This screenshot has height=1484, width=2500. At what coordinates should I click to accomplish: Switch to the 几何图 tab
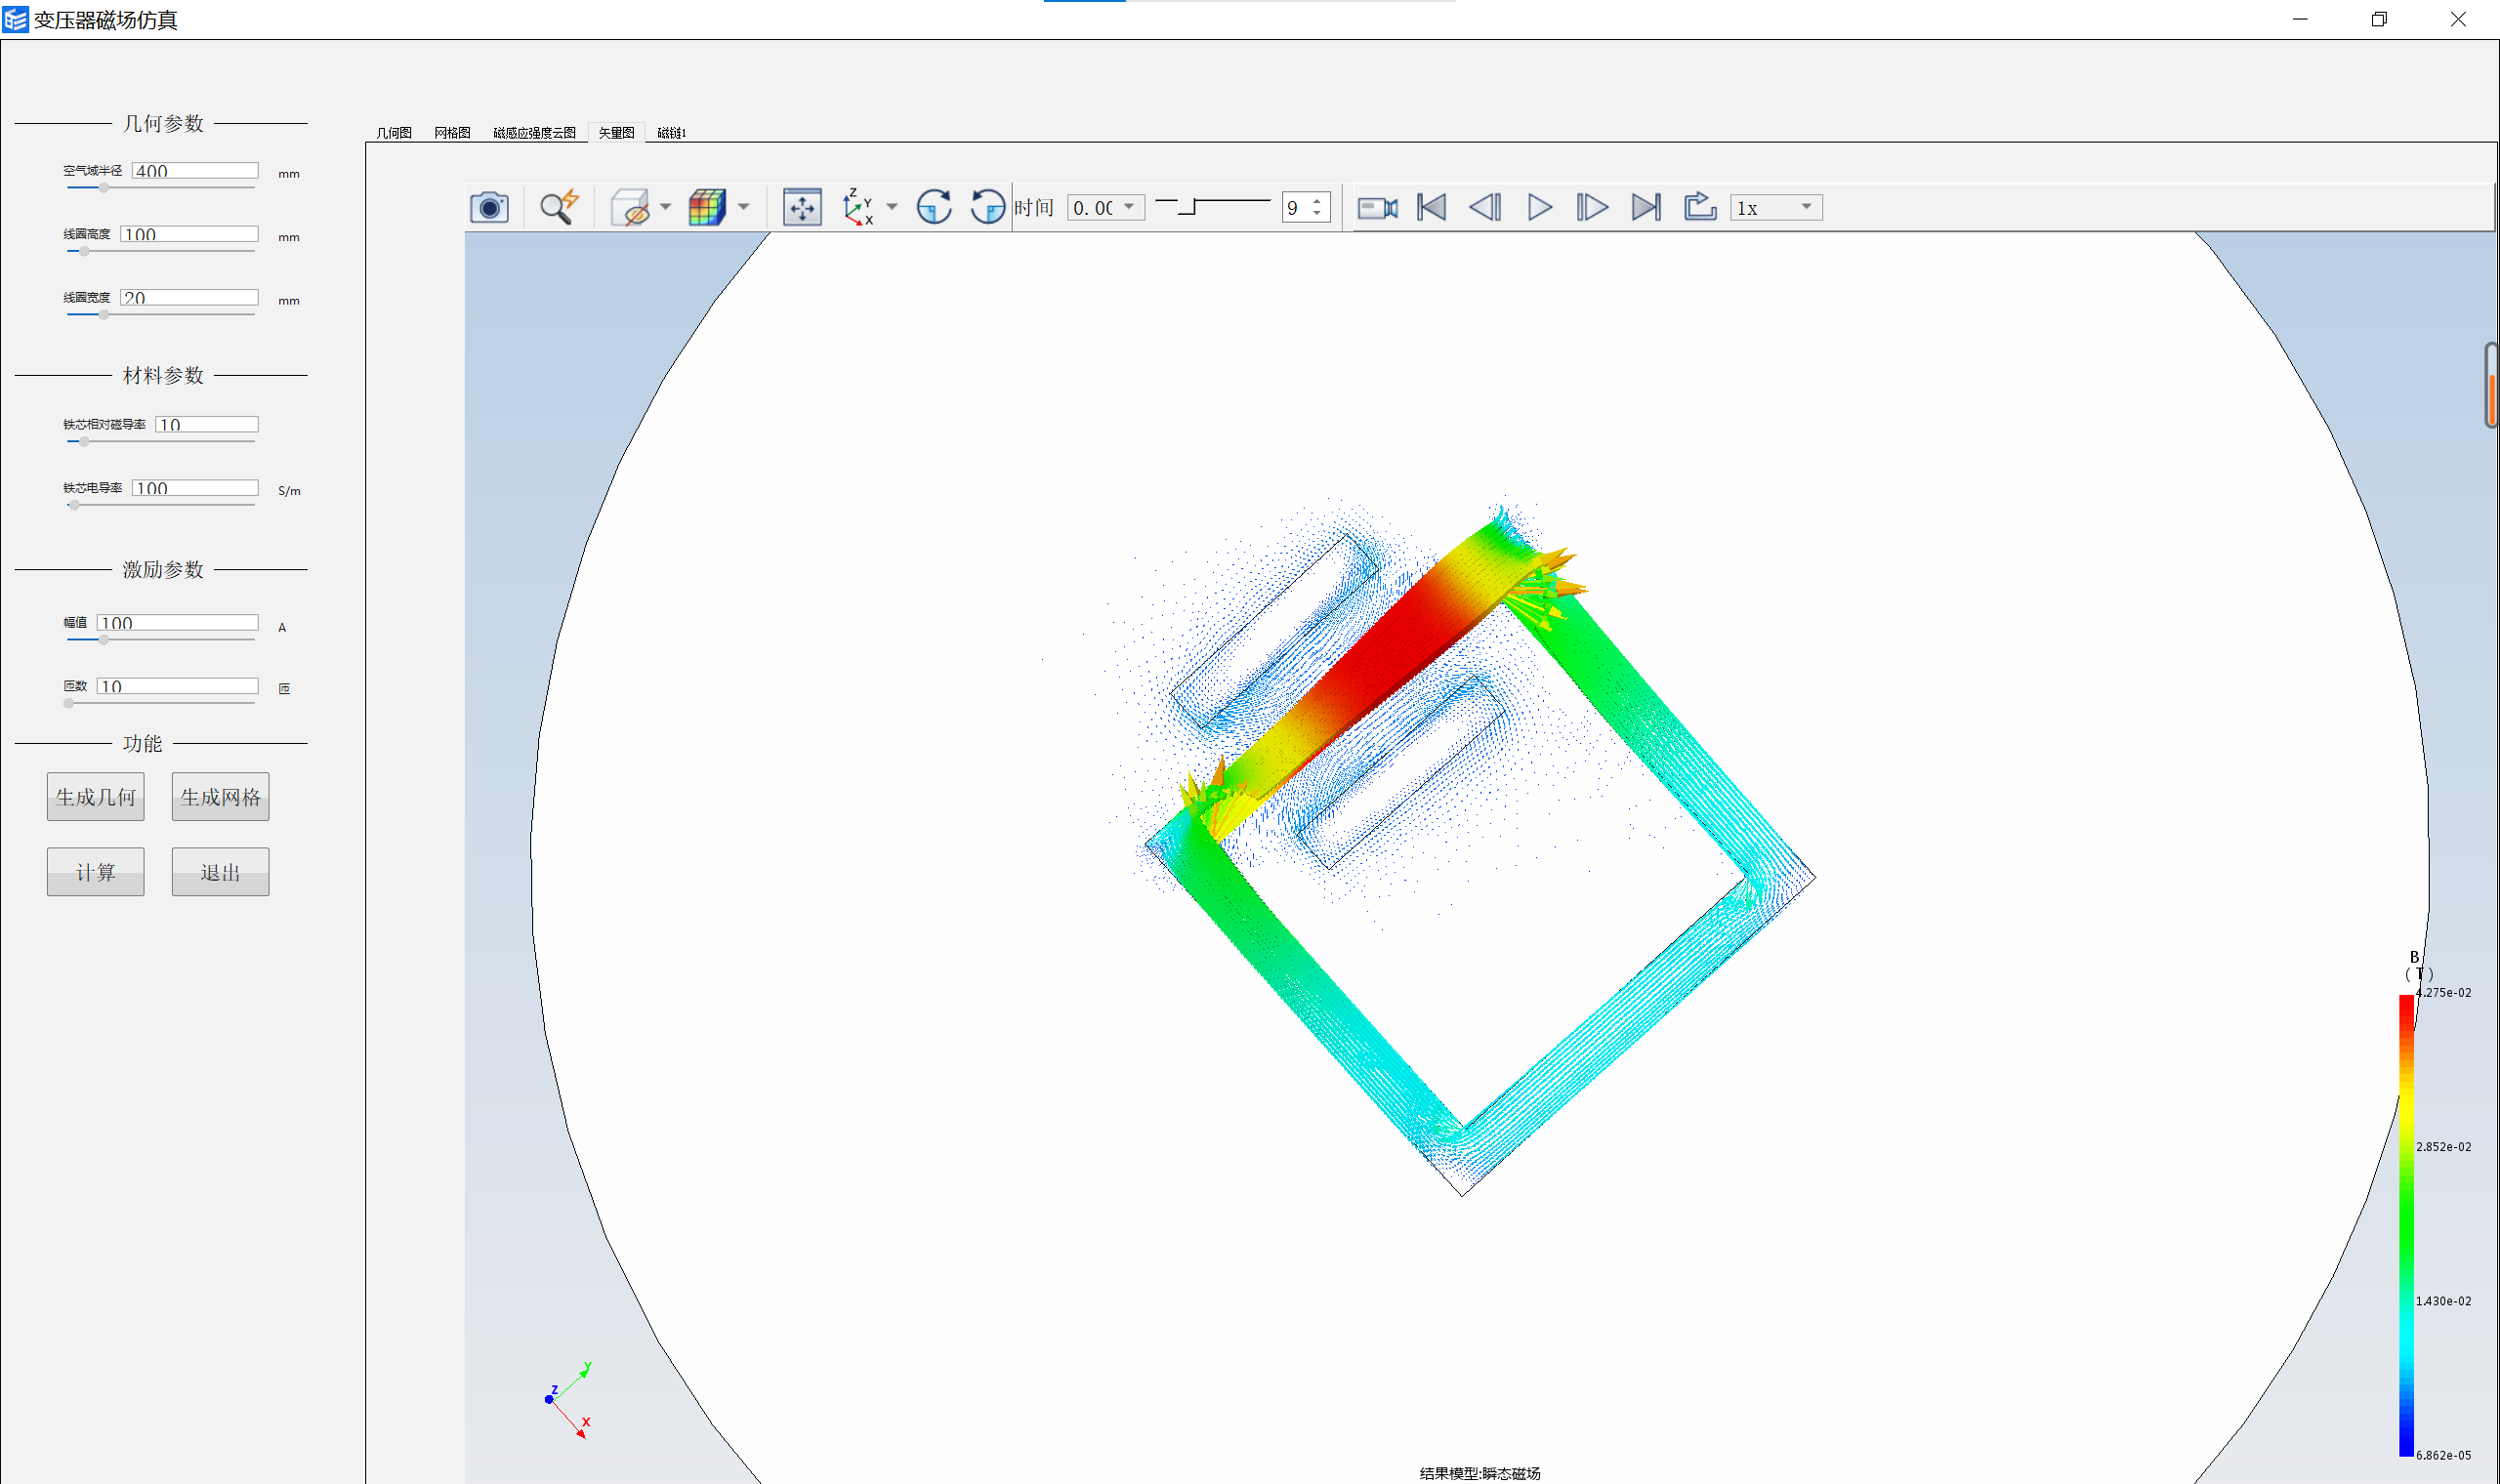394,133
